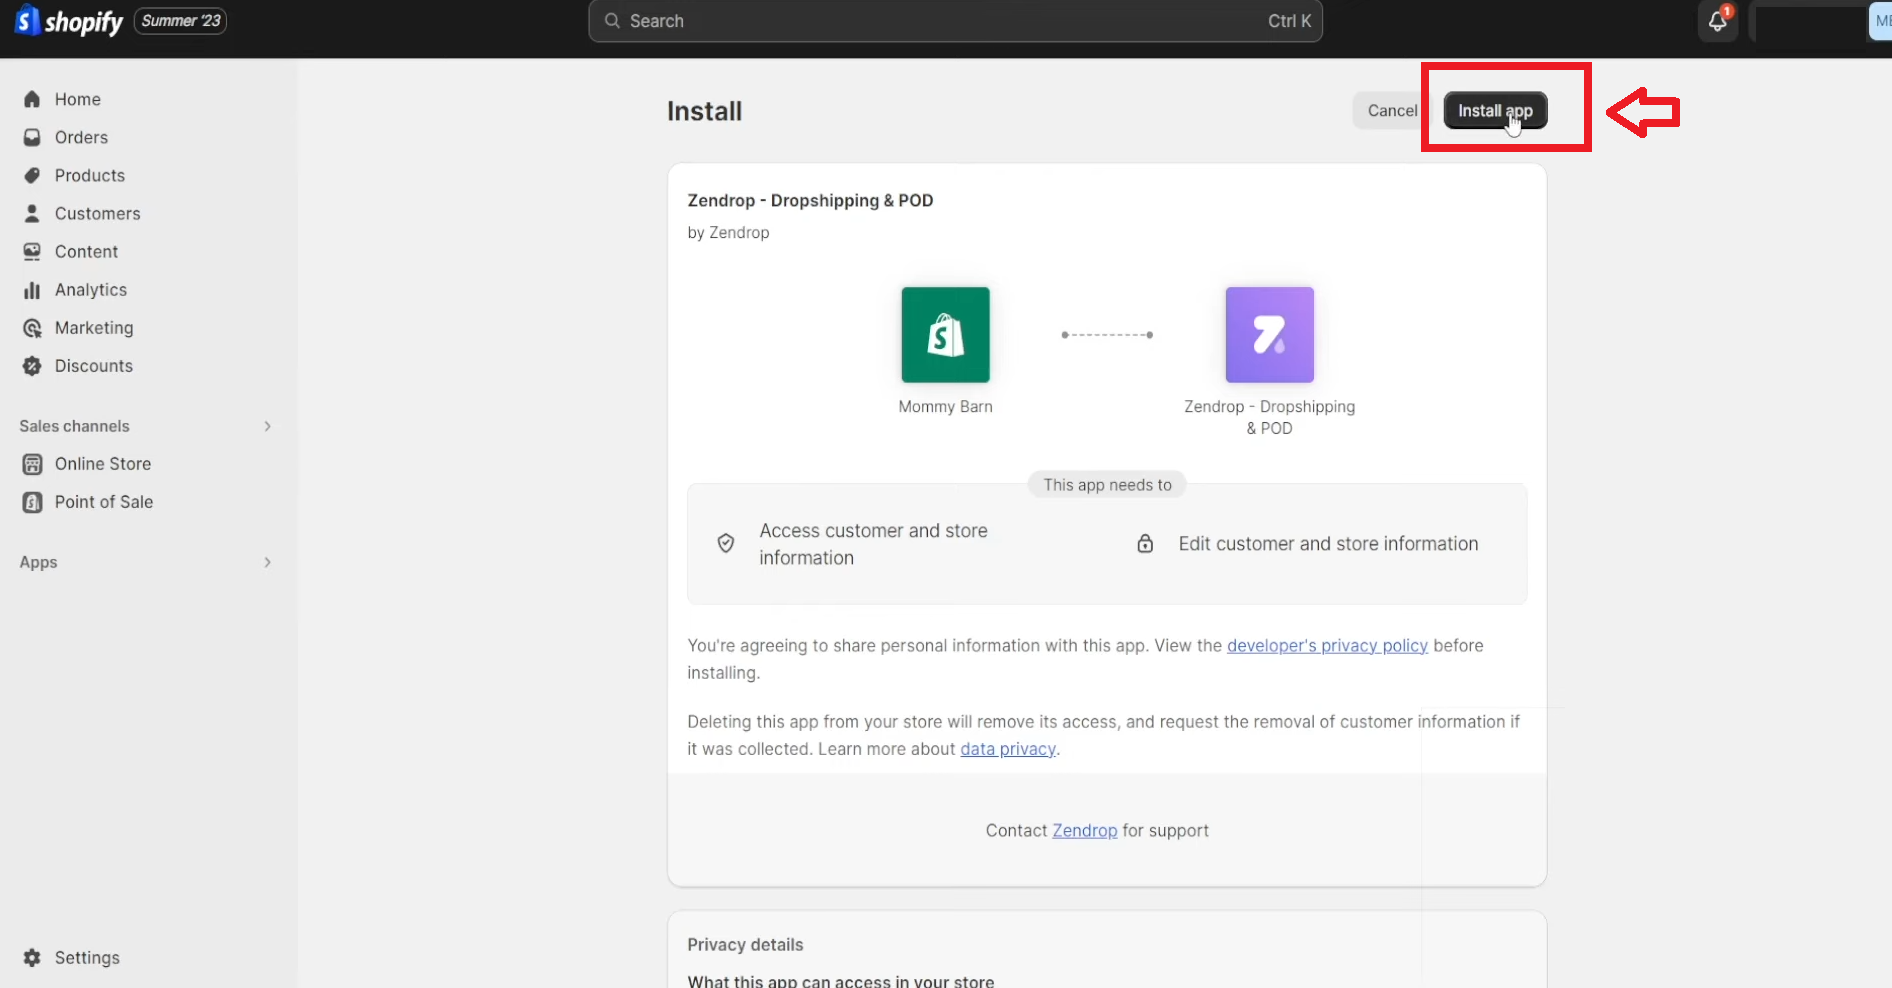The height and width of the screenshot is (988, 1892).
Task: Open data privacy link
Action: tap(1008, 749)
